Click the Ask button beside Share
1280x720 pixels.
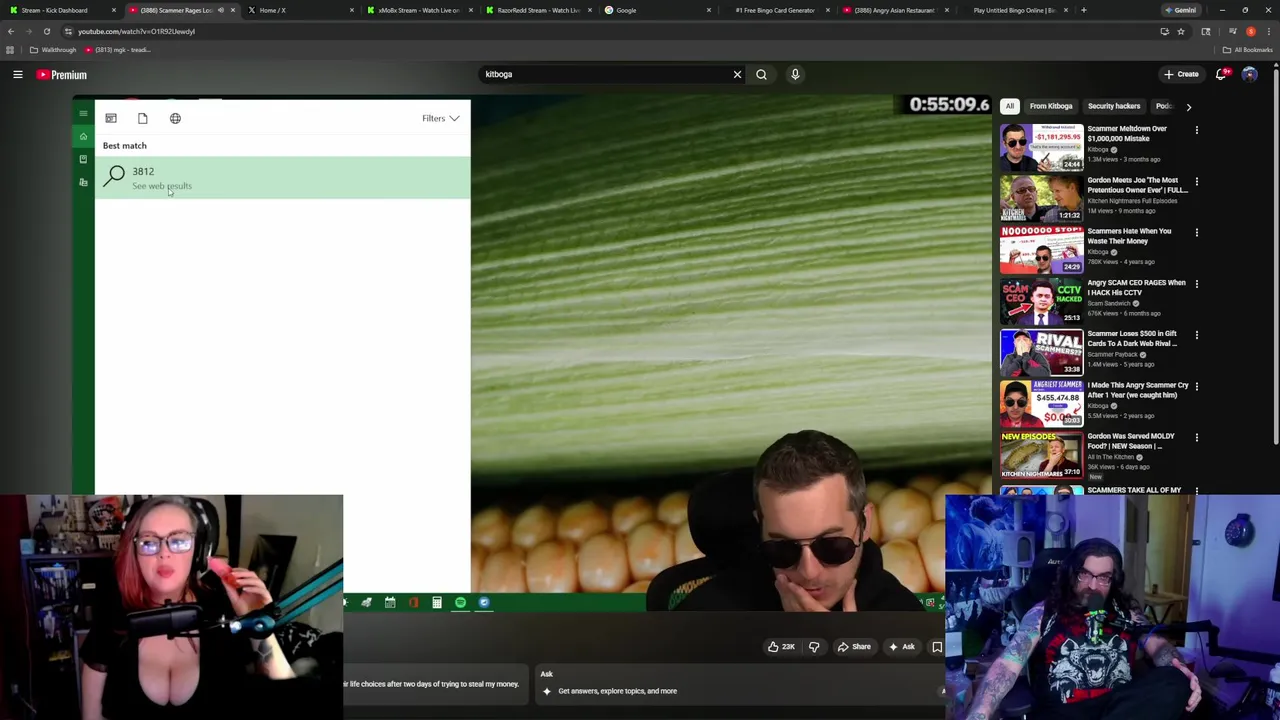[x=901, y=647]
